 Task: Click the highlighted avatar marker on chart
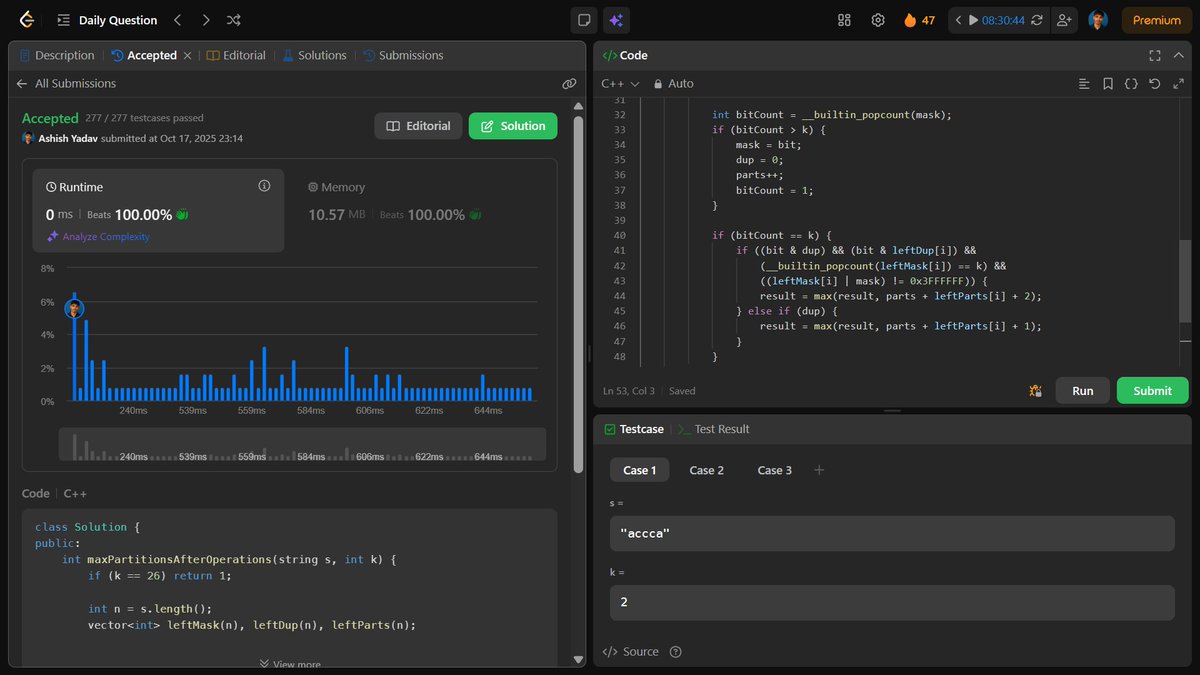(x=74, y=309)
